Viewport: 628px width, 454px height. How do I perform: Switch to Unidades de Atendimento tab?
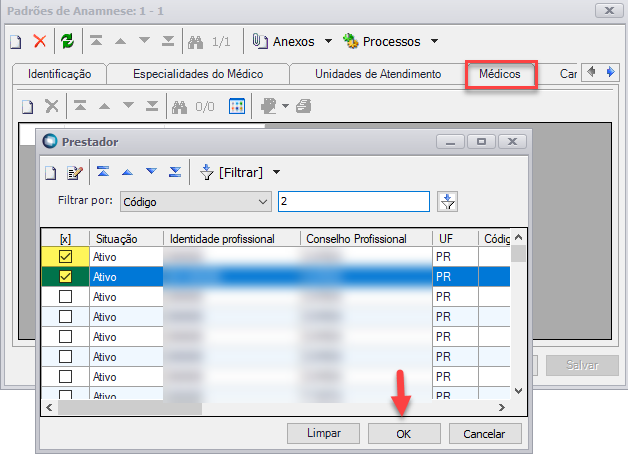[378, 74]
